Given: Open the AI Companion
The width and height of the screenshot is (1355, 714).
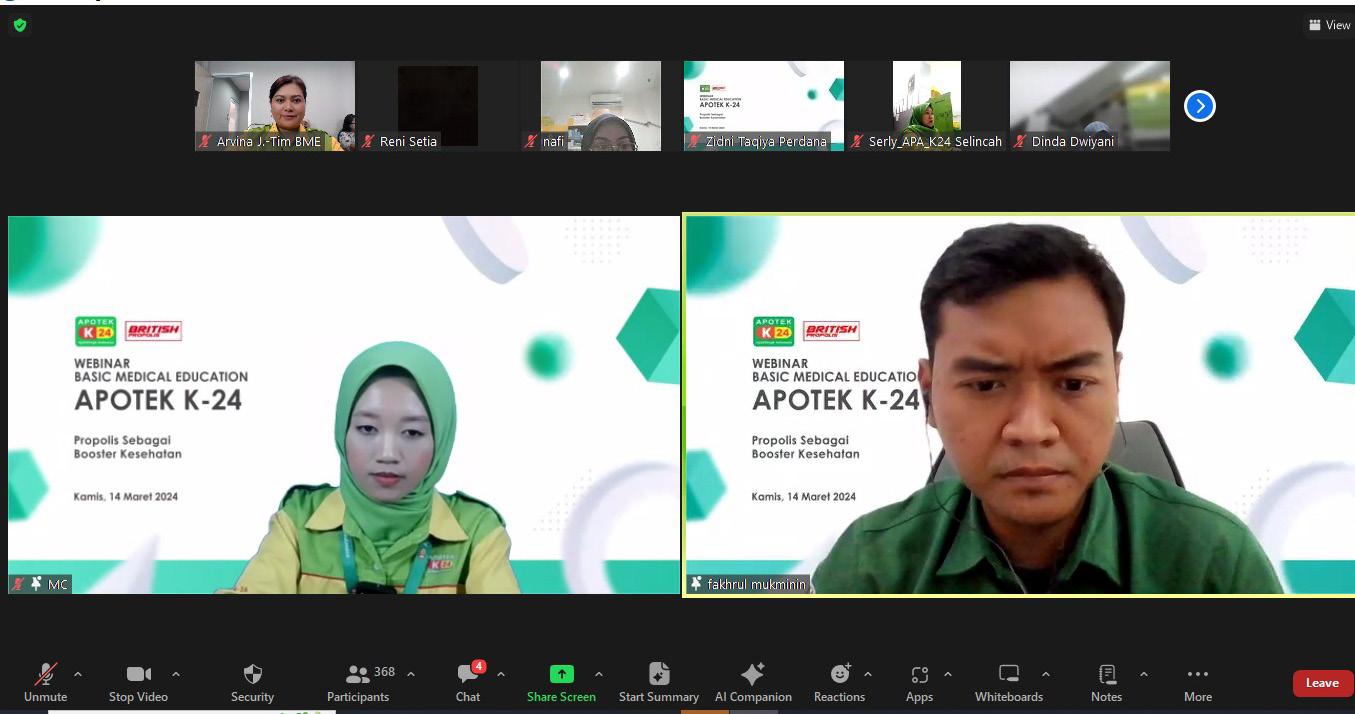Looking at the screenshot, I should 753,683.
